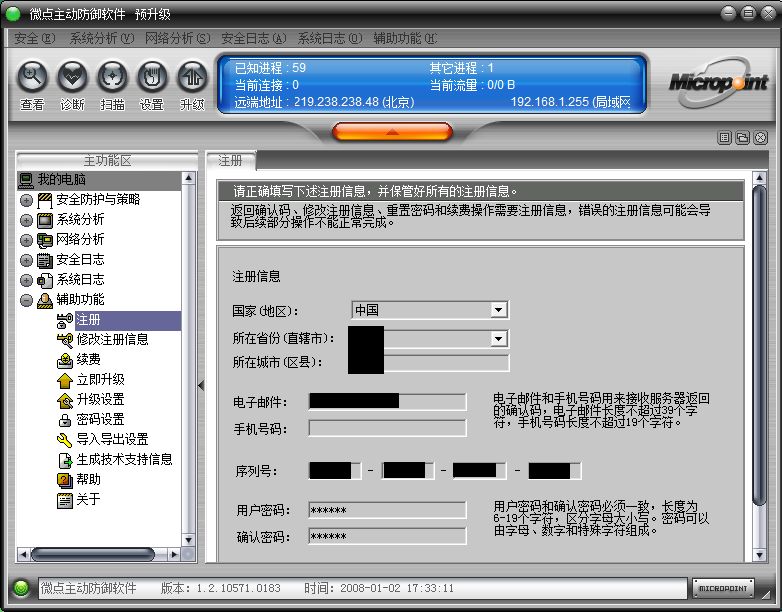Image resolution: width=782 pixels, height=612 pixels.
Task: Open the 网络分析(S) menu
Action: tap(178, 38)
